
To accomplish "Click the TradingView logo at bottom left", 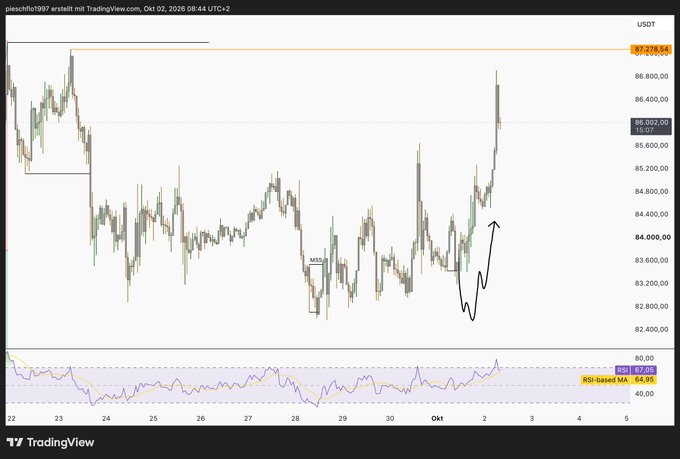I will pos(50,442).
